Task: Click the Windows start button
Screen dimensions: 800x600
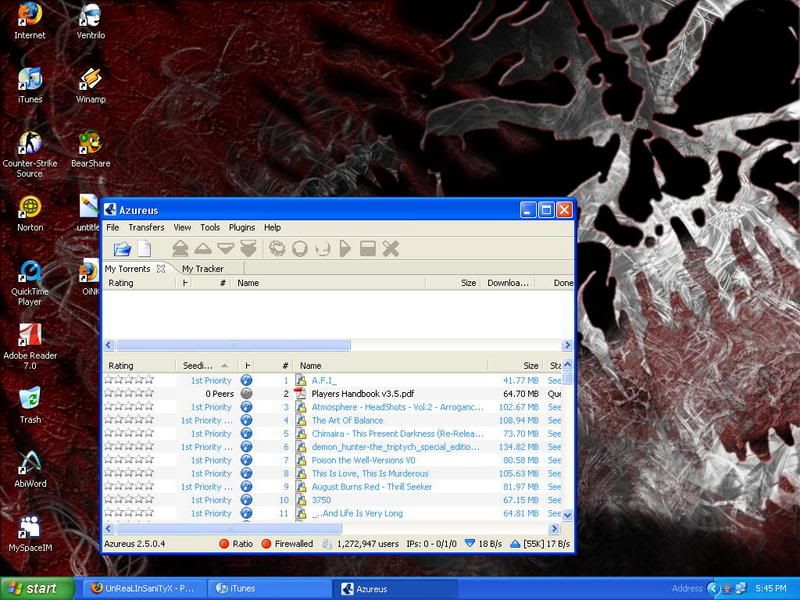Action: click(x=37, y=588)
